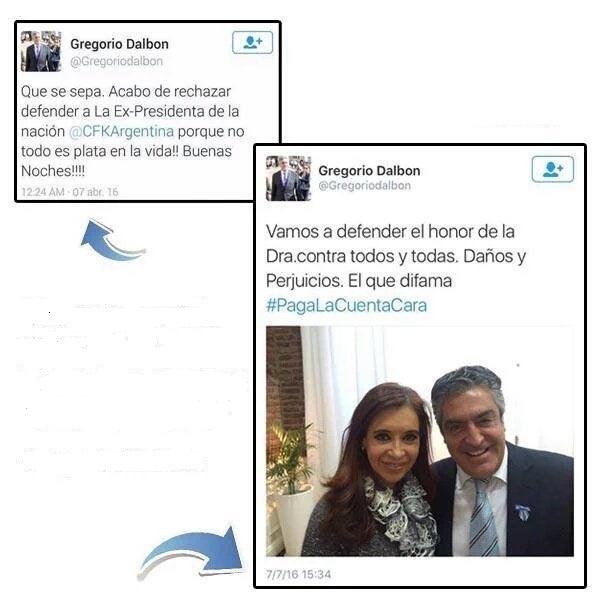Click the woman's patterned scarf in the photo
The image size is (600, 600).
click(x=400, y=514)
